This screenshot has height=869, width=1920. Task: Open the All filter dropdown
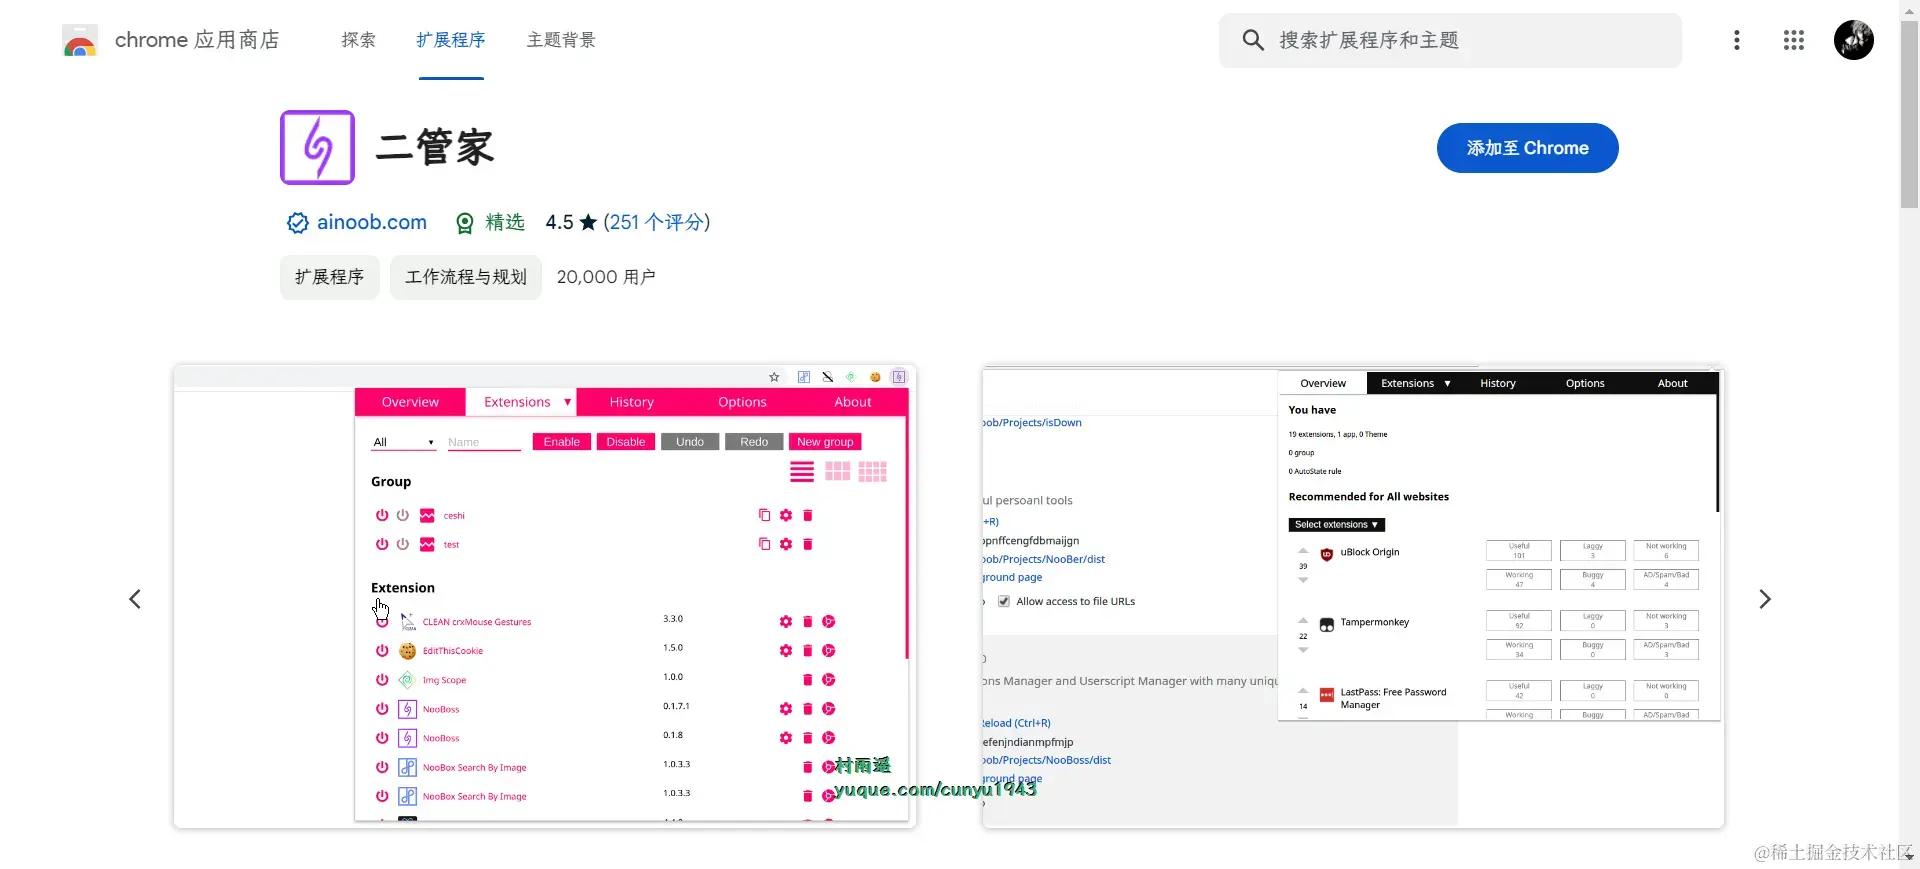pyautogui.click(x=404, y=442)
